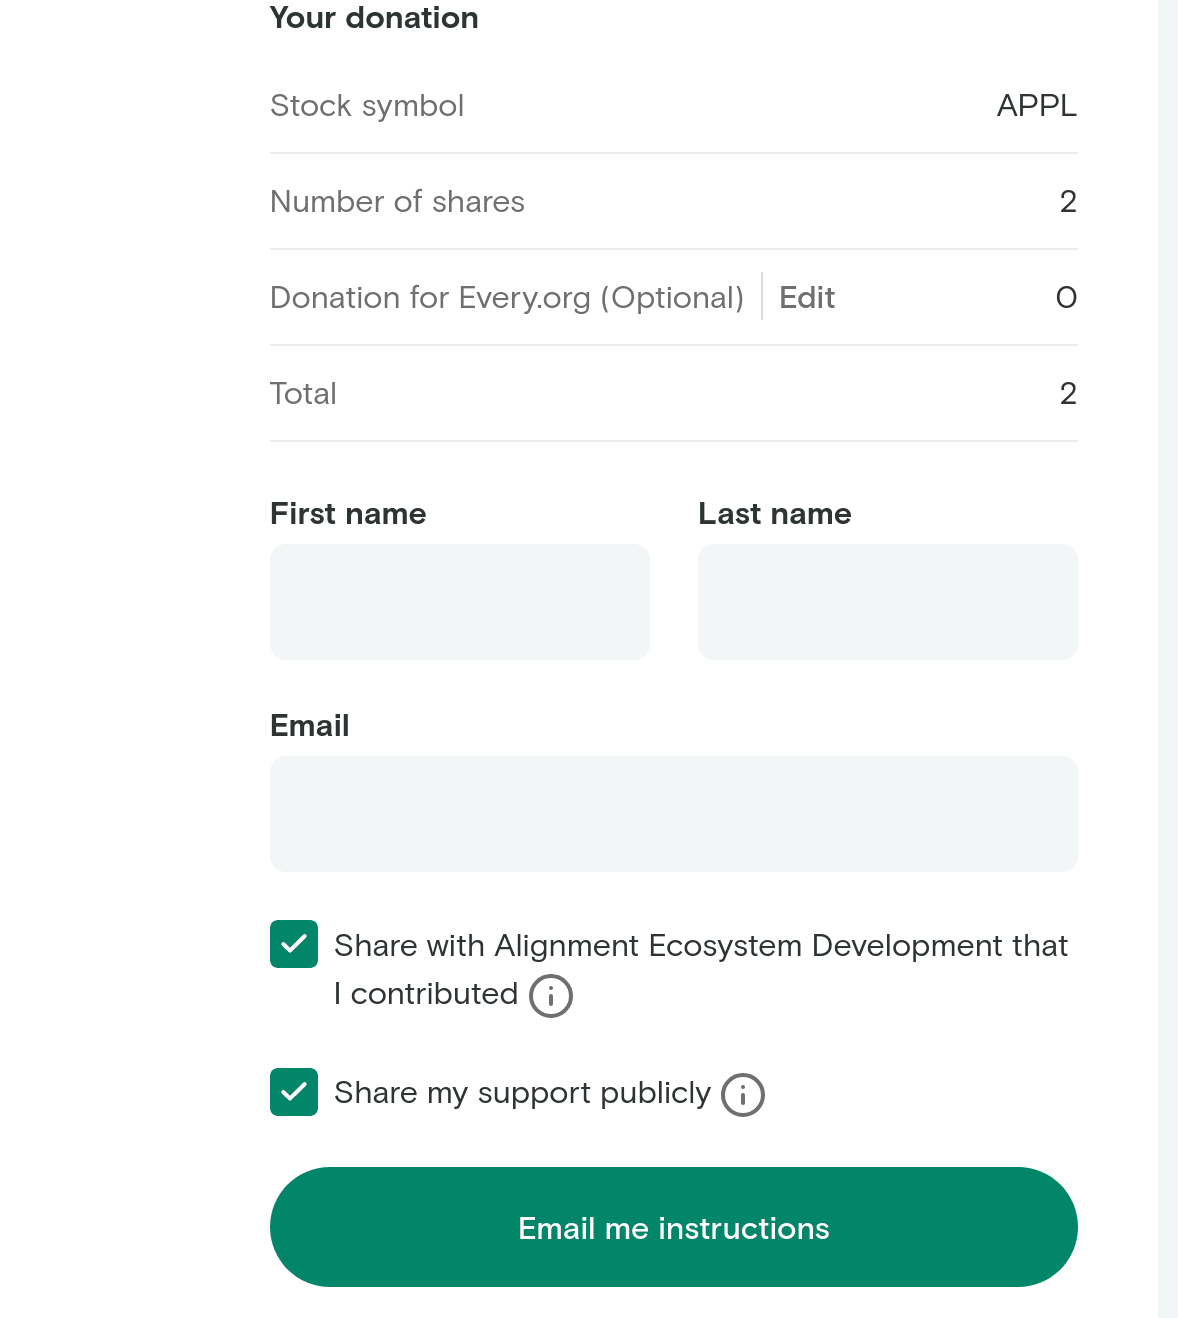Image resolution: width=1178 pixels, height=1318 pixels.
Task: Toggle the Share my support publicly checkbox
Action: tap(294, 1092)
